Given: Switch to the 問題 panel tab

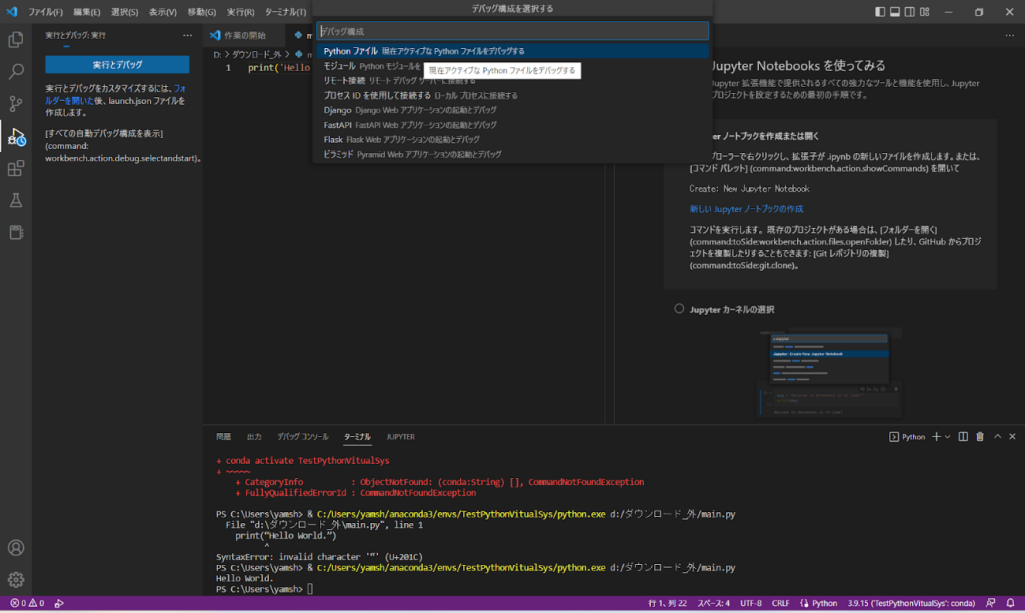Looking at the screenshot, I should [224, 437].
